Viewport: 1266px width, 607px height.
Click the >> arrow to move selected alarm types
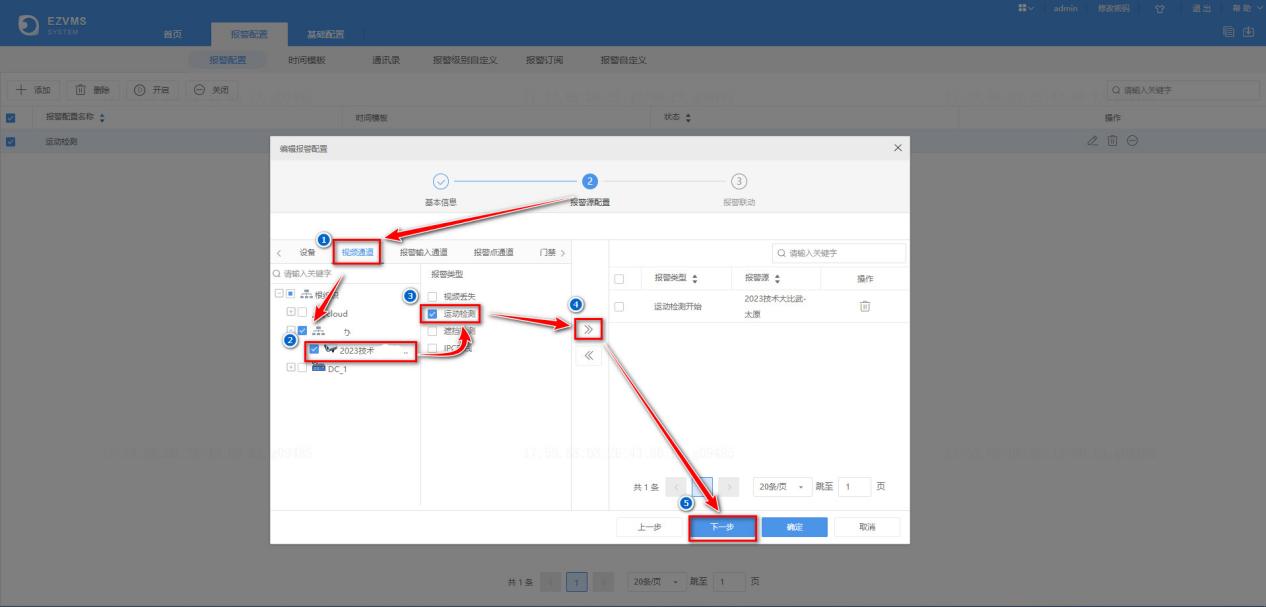point(588,329)
